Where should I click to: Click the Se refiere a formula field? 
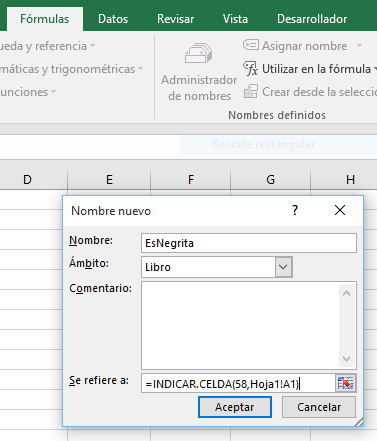coord(238,383)
